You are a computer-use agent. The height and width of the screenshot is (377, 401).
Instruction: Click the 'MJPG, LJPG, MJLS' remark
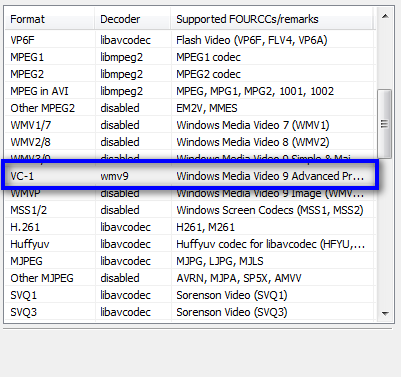pyautogui.click(x=220, y=261)
